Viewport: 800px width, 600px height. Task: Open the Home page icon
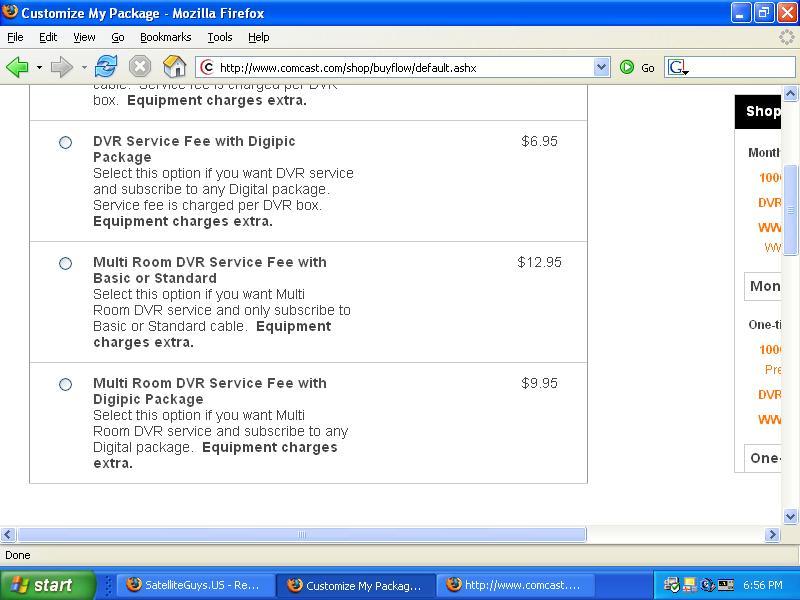pyautogui.click(x=174, y=67)
